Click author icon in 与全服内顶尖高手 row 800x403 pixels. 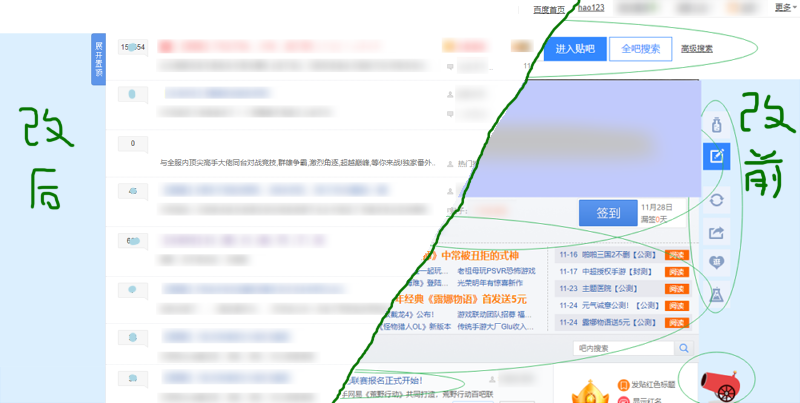[x=450, y=164]
